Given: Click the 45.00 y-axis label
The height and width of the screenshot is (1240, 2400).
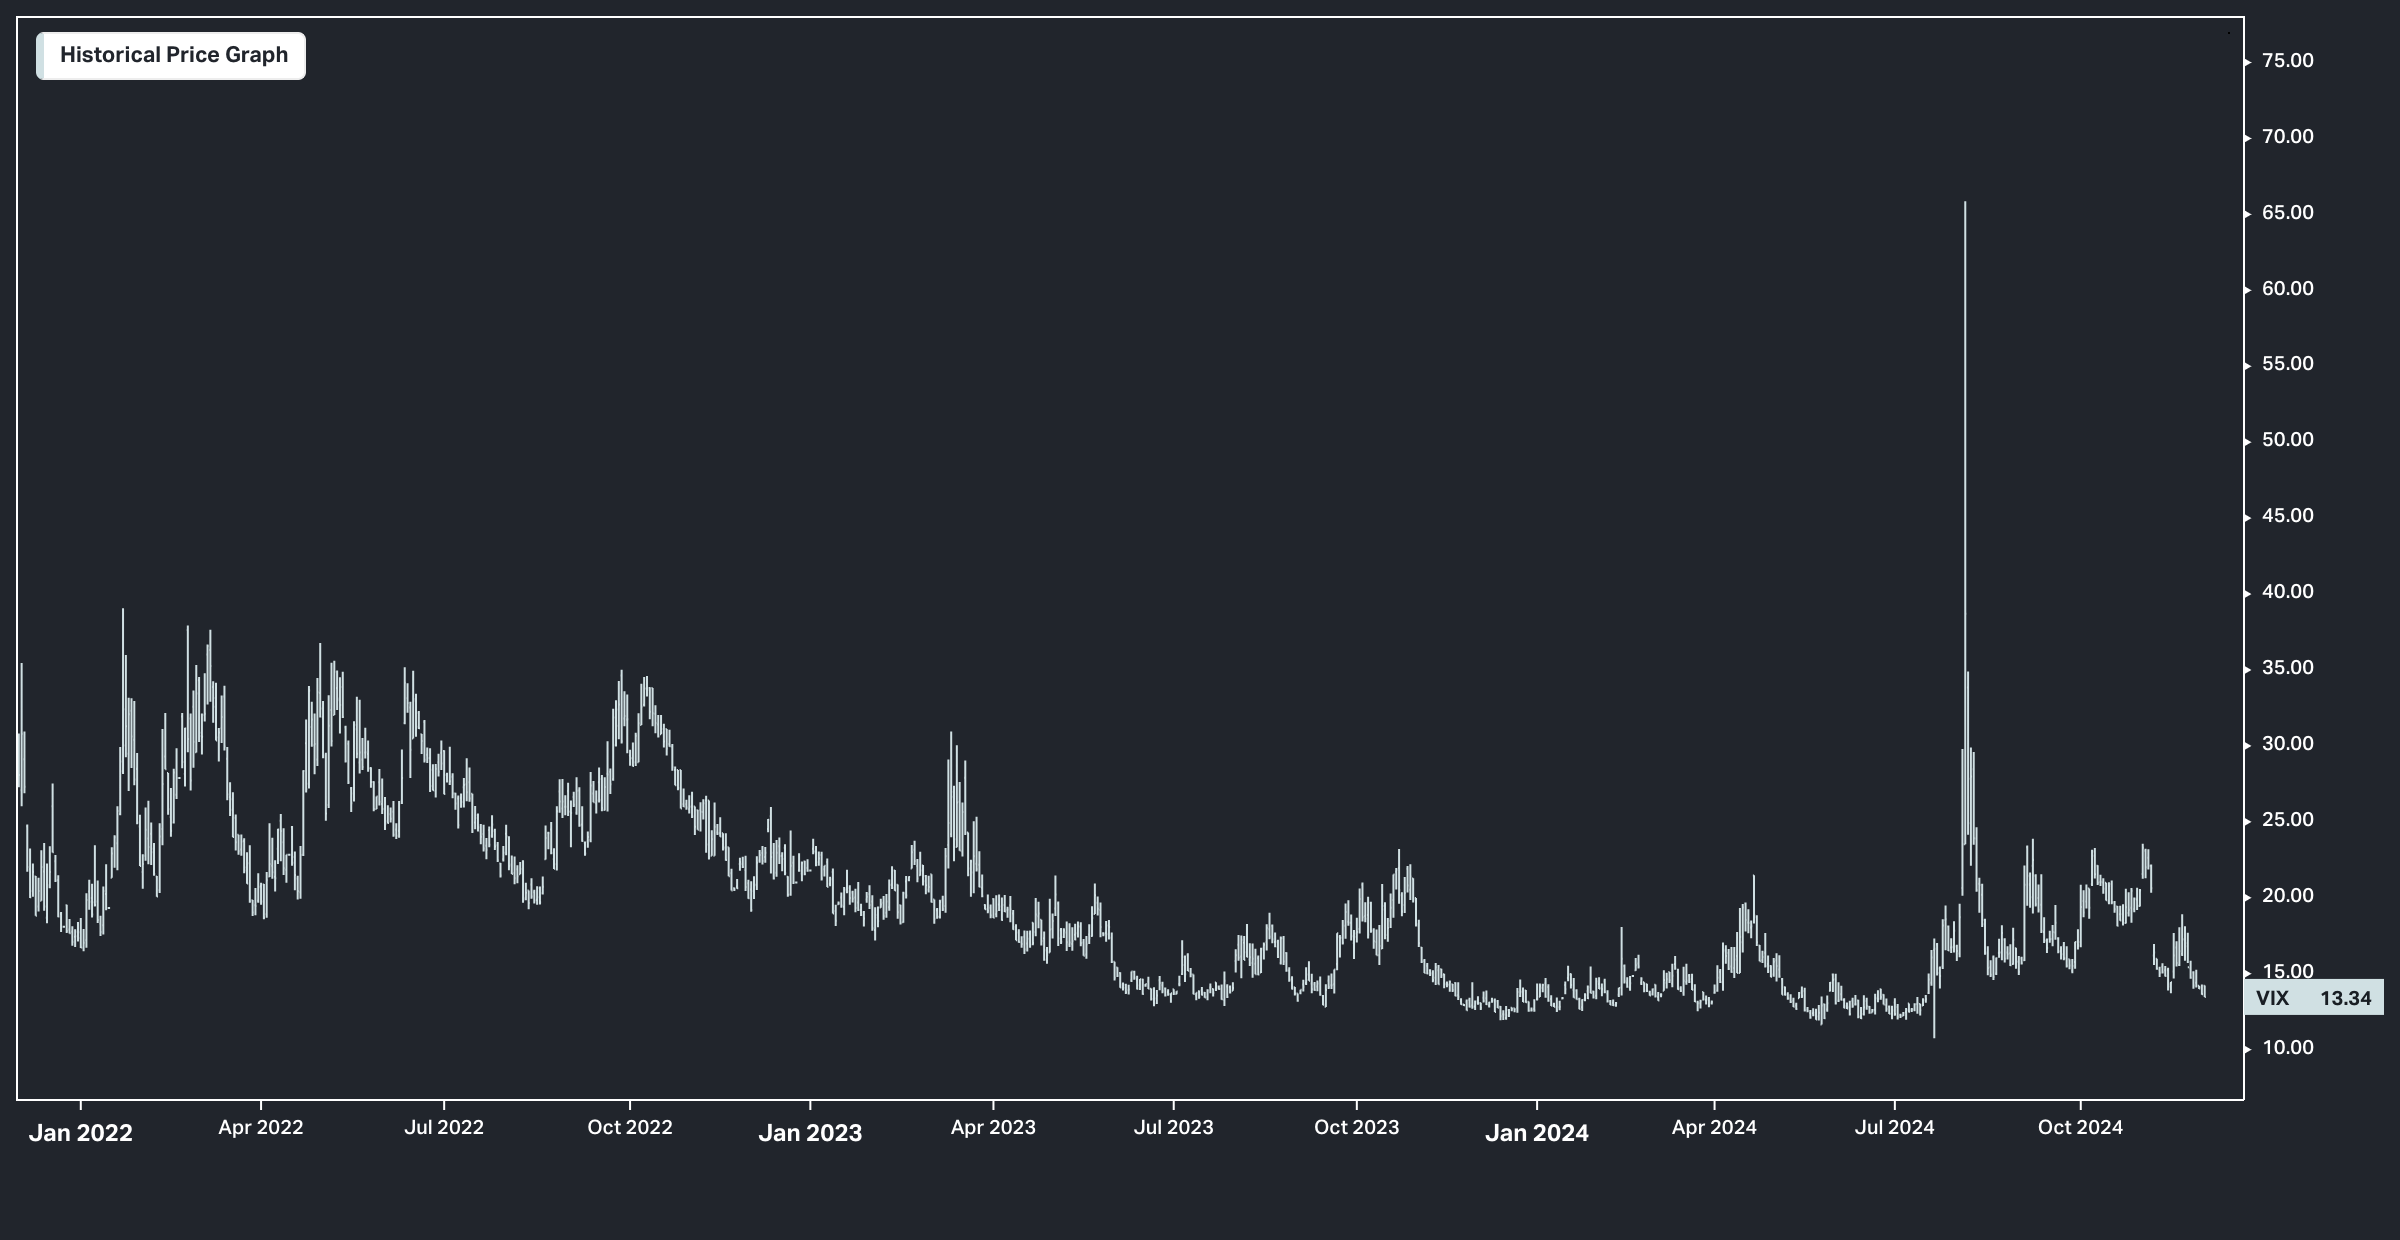Looking at the screenshot, I should tap(2288, 516).
